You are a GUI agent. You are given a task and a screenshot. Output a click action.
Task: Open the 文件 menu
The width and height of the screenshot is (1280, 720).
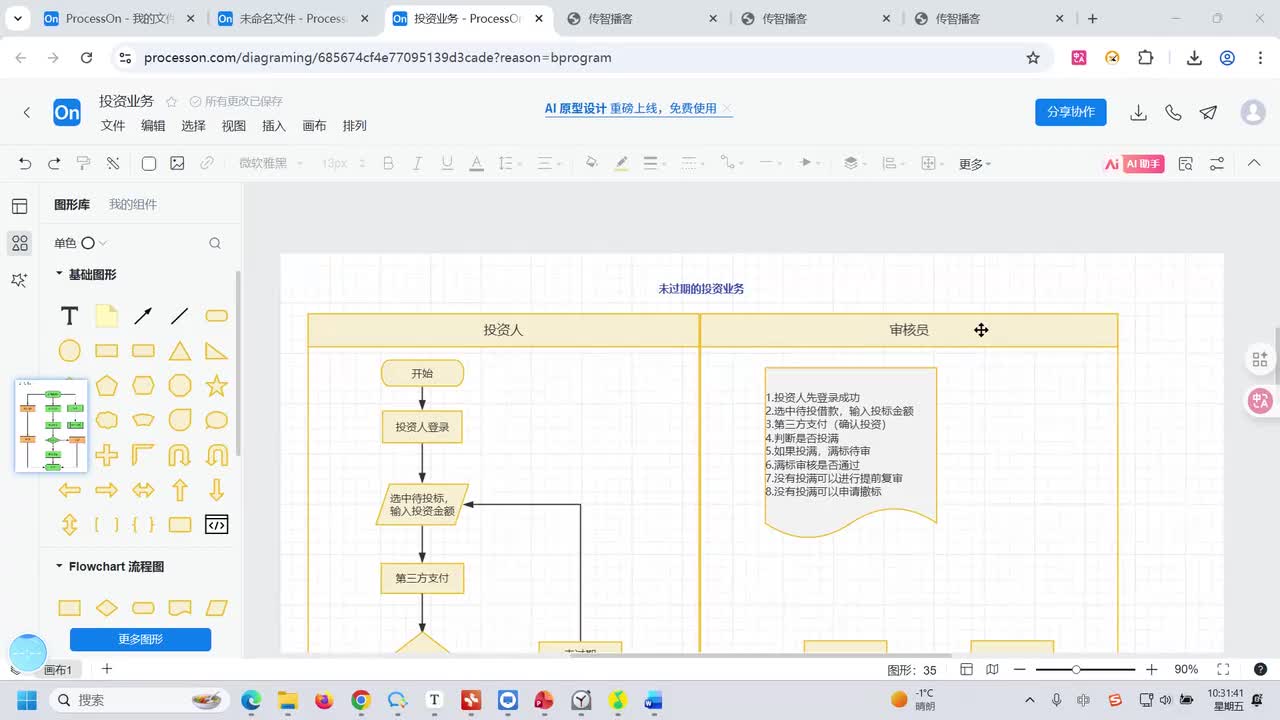113,126
